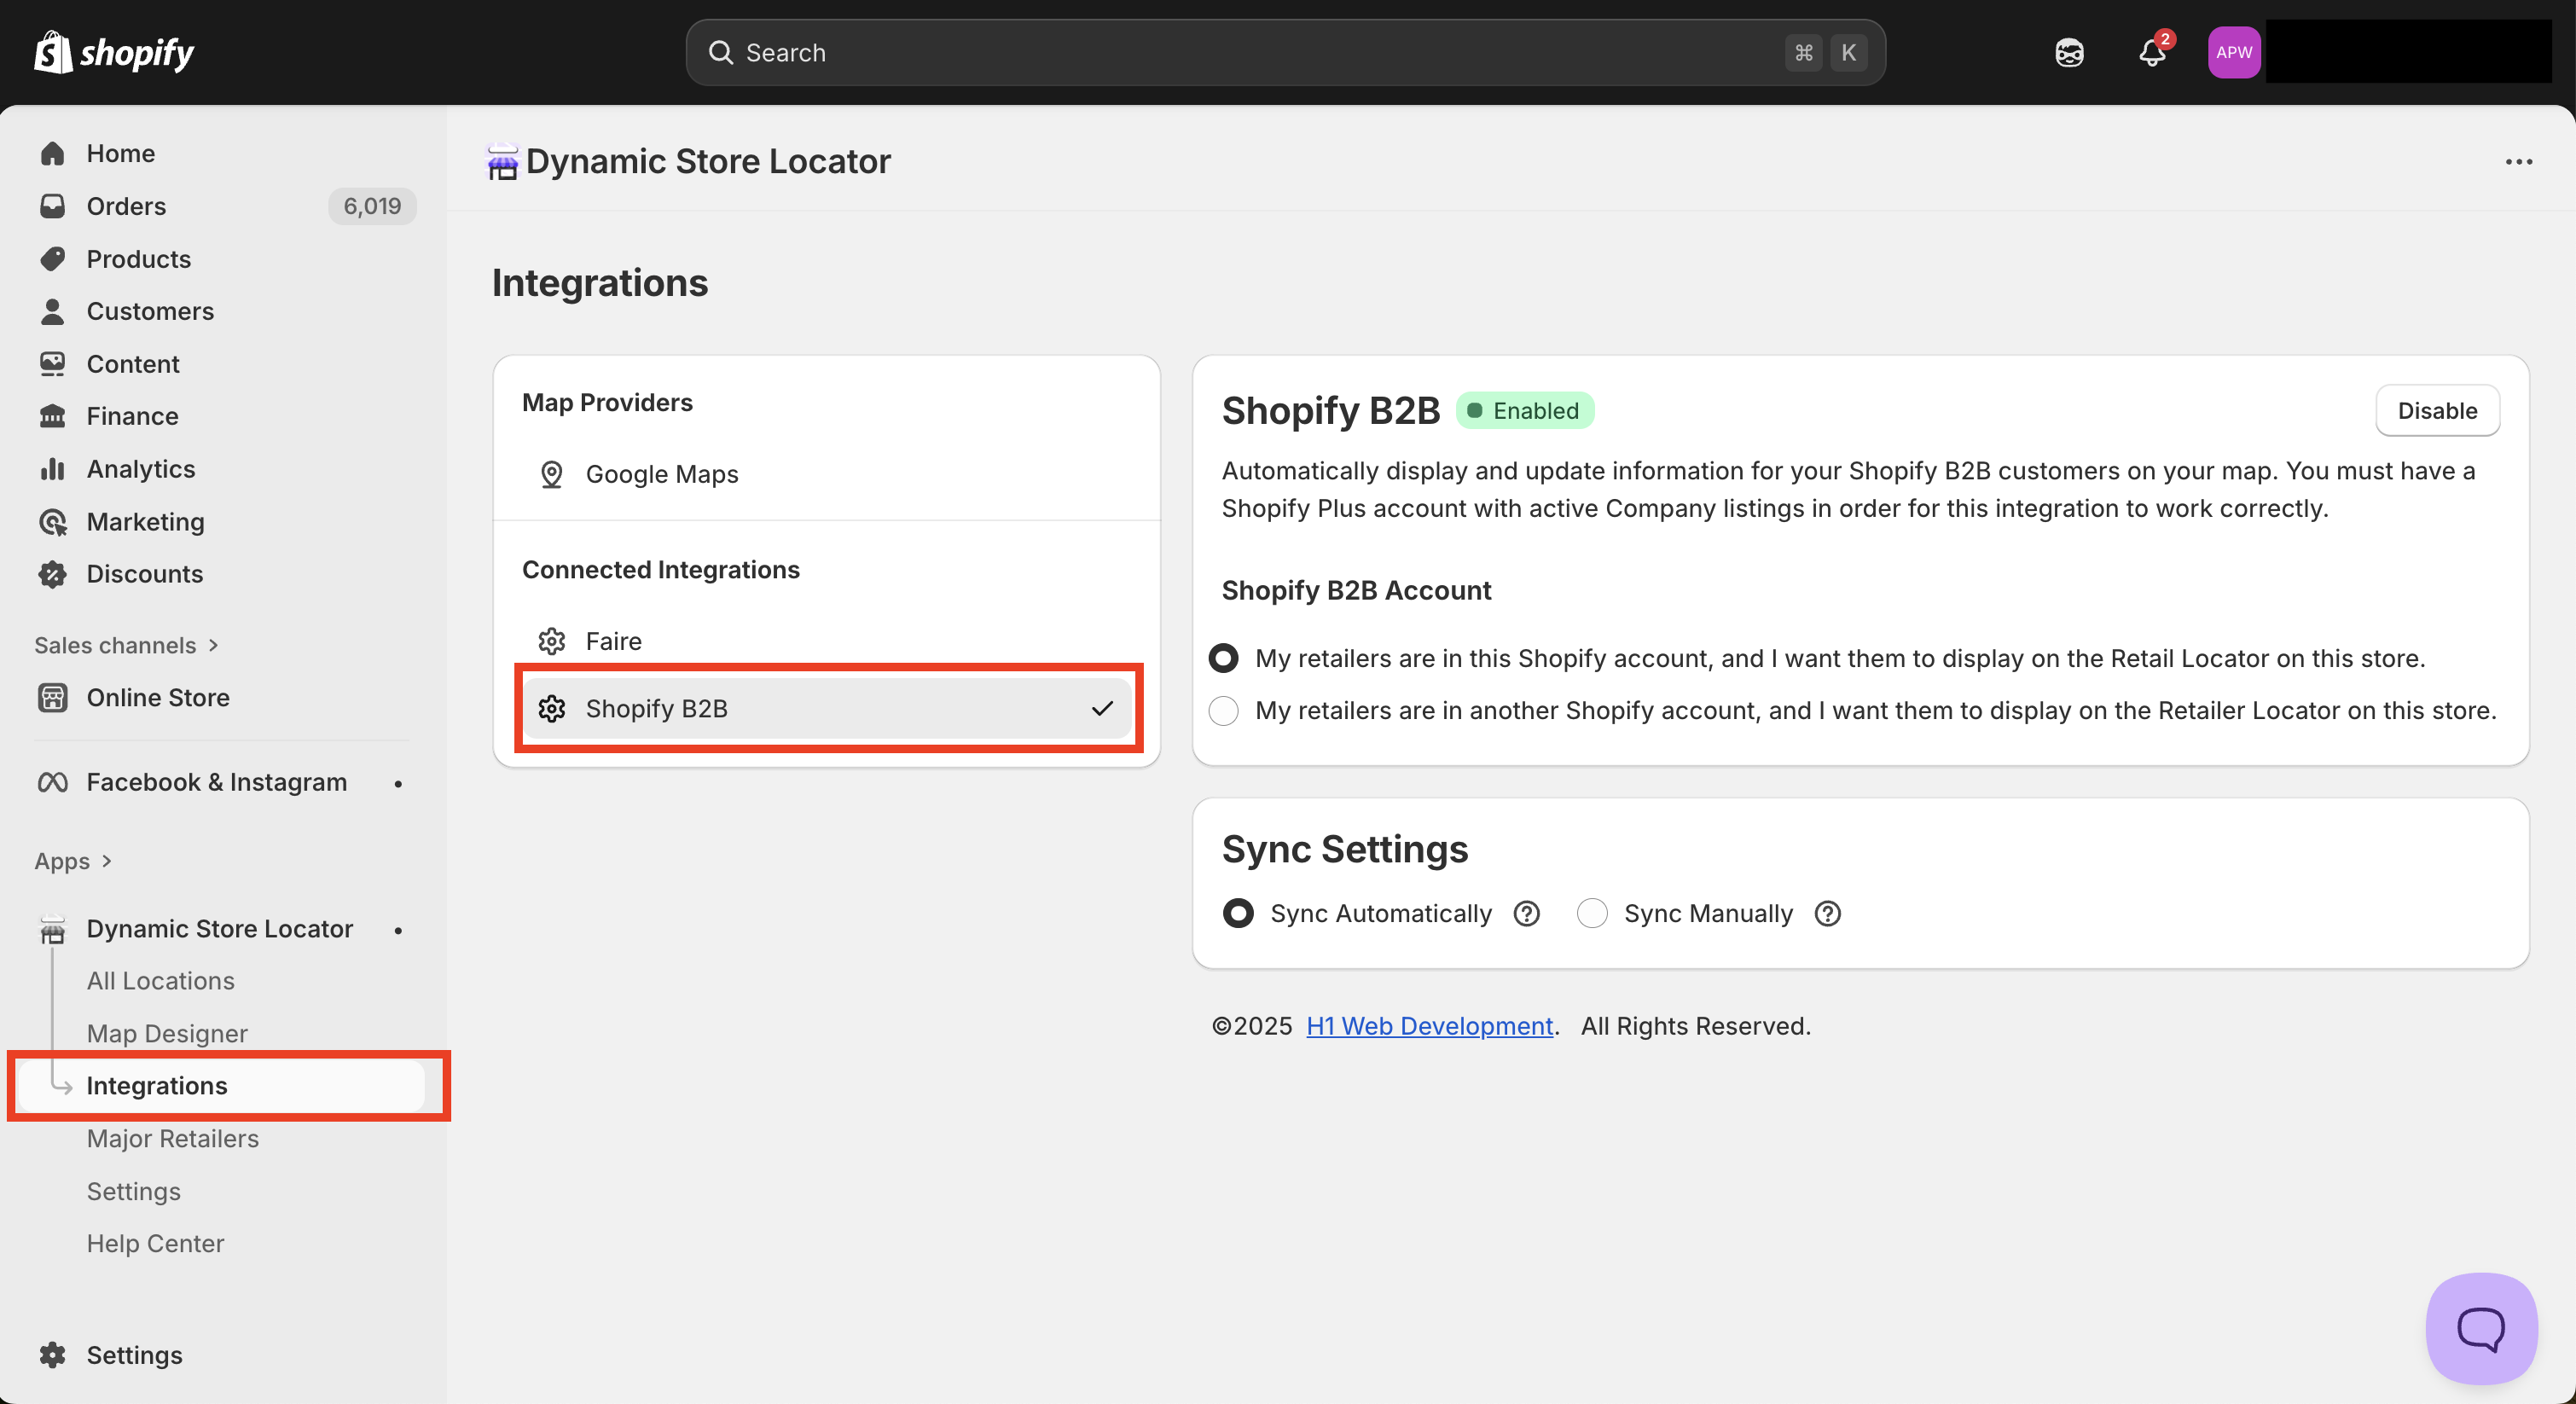This screenshot has height=1404, width=2576.
Task: Select the Sync Manually radio option
Action: [1592, 913]
